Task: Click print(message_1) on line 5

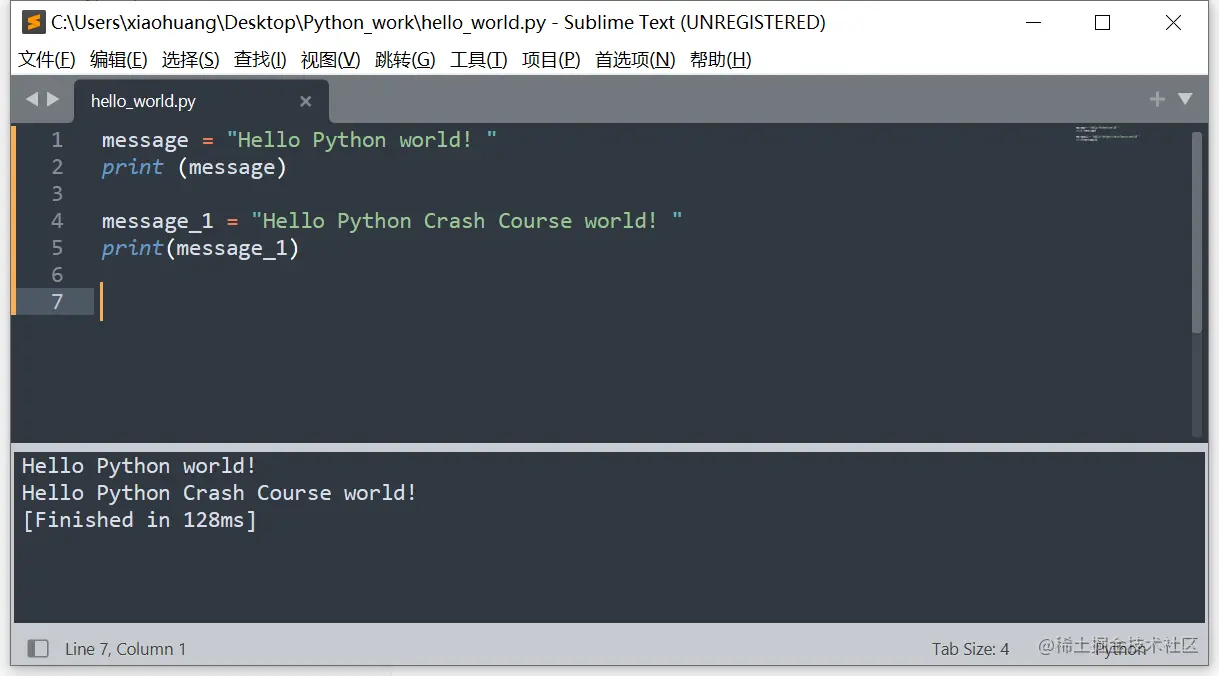Action: 200,248
